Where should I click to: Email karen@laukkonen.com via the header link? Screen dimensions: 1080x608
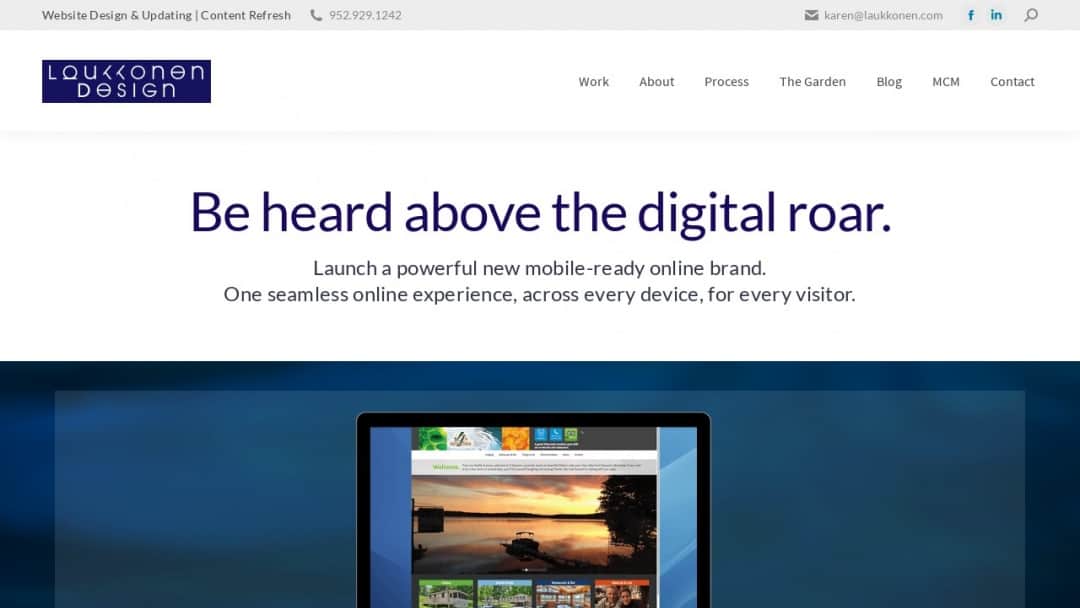tap(882, 14)
